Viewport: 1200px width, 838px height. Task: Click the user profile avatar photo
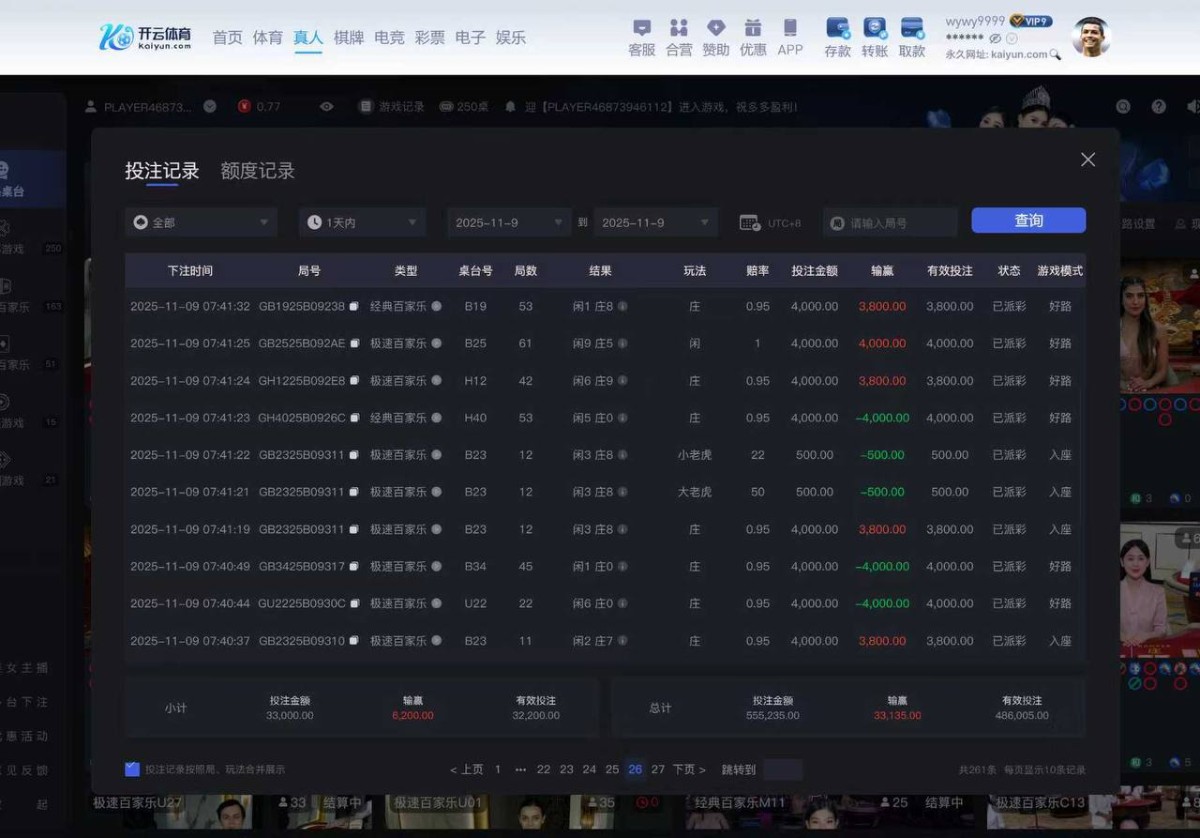(1091, 37)
